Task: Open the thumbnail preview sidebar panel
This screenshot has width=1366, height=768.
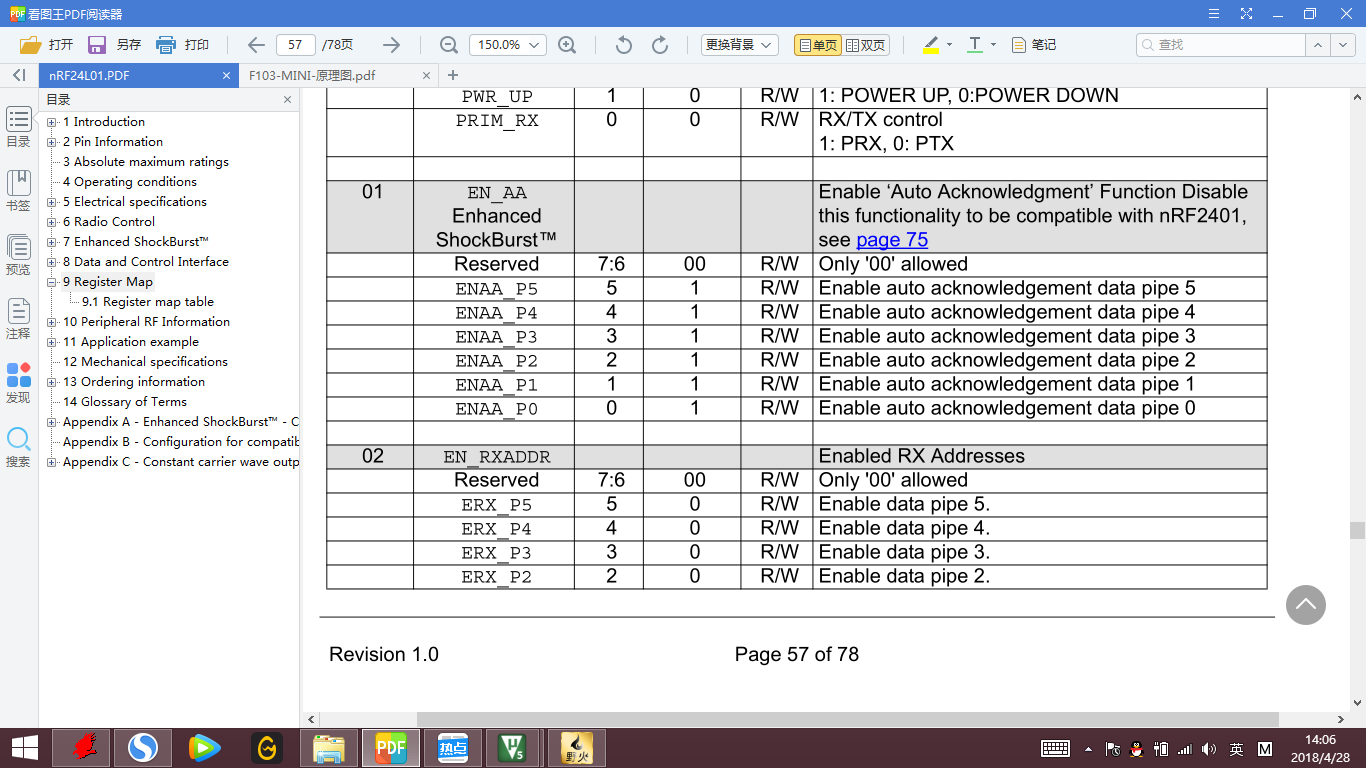Action: pos(18,254)
